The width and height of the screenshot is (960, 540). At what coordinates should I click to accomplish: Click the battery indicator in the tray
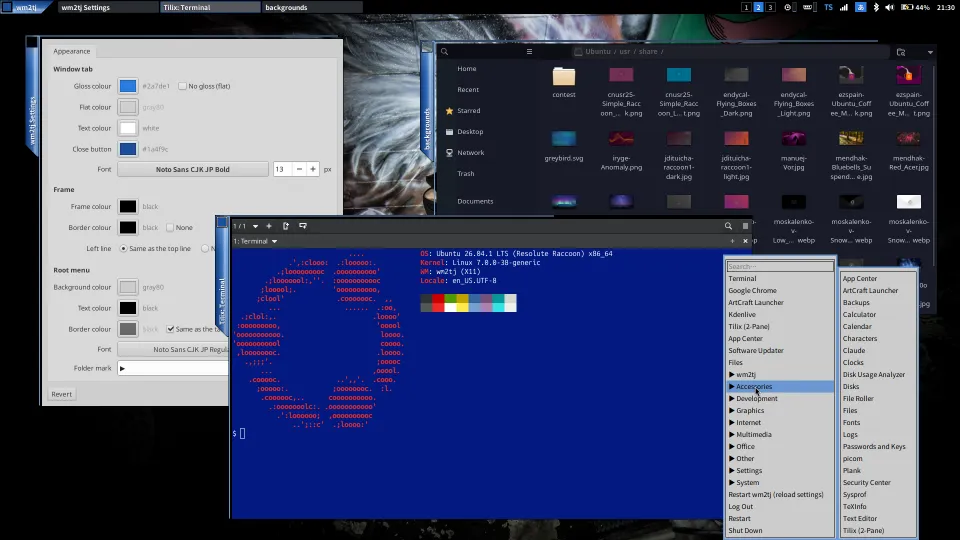pos(915,7)
